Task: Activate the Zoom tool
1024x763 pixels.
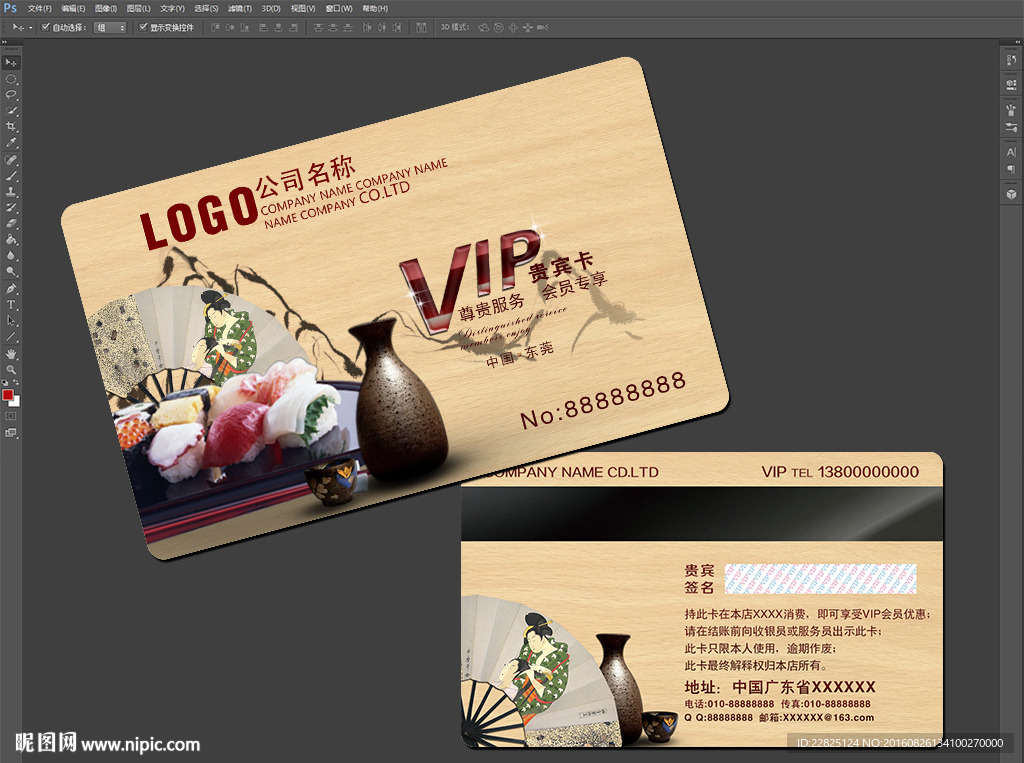Action: pyautogui.click(x=13, y=368)
